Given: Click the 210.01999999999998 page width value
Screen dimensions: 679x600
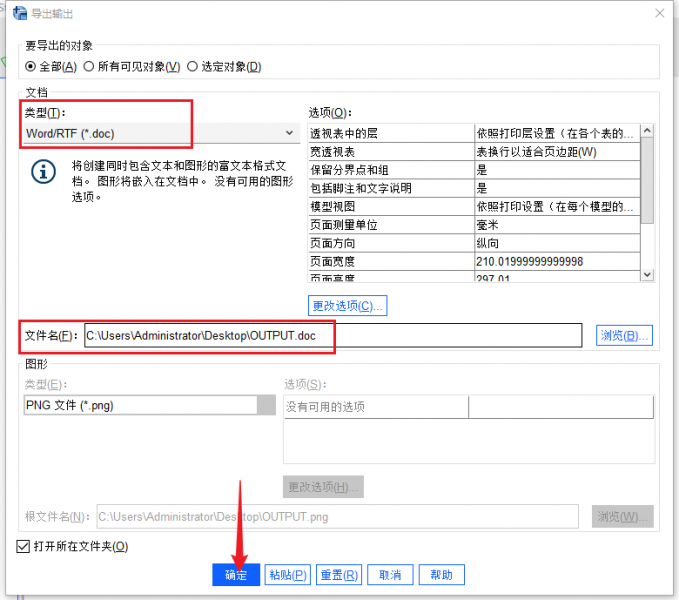Looking at the screenshot, I should pos(530,261).
